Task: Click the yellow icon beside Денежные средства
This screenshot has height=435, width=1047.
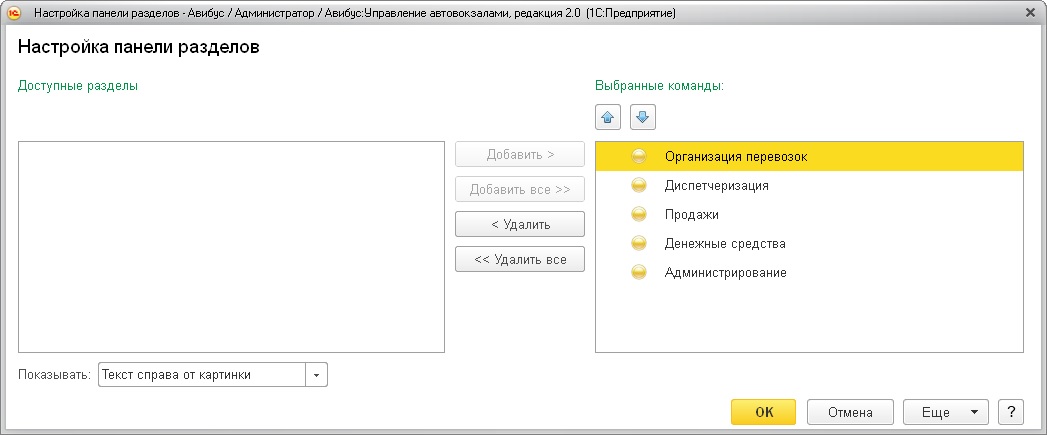Action: (639, 243)
